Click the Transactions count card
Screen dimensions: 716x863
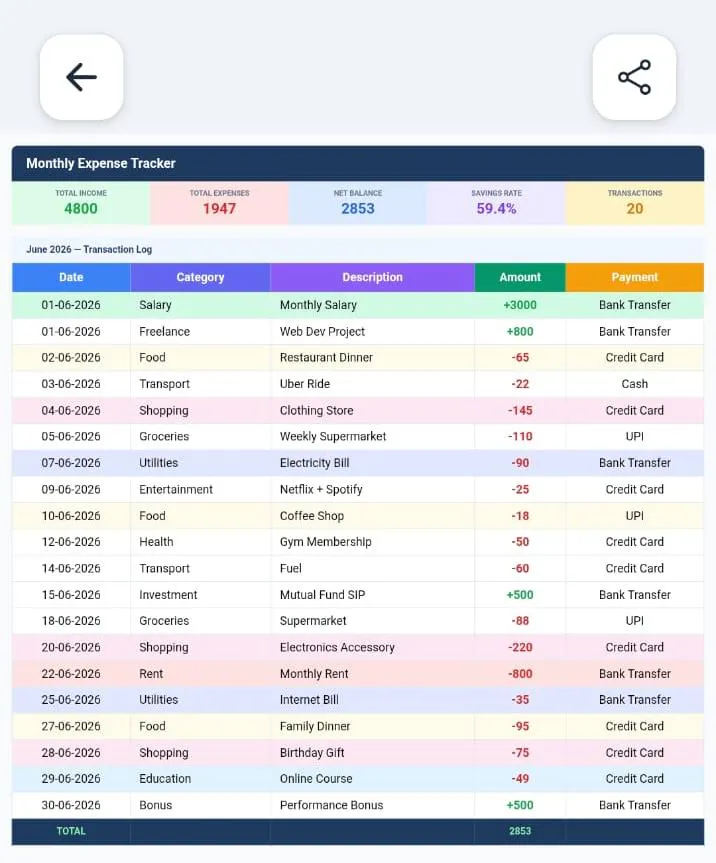pyautogui.click(x=635, y=203)
